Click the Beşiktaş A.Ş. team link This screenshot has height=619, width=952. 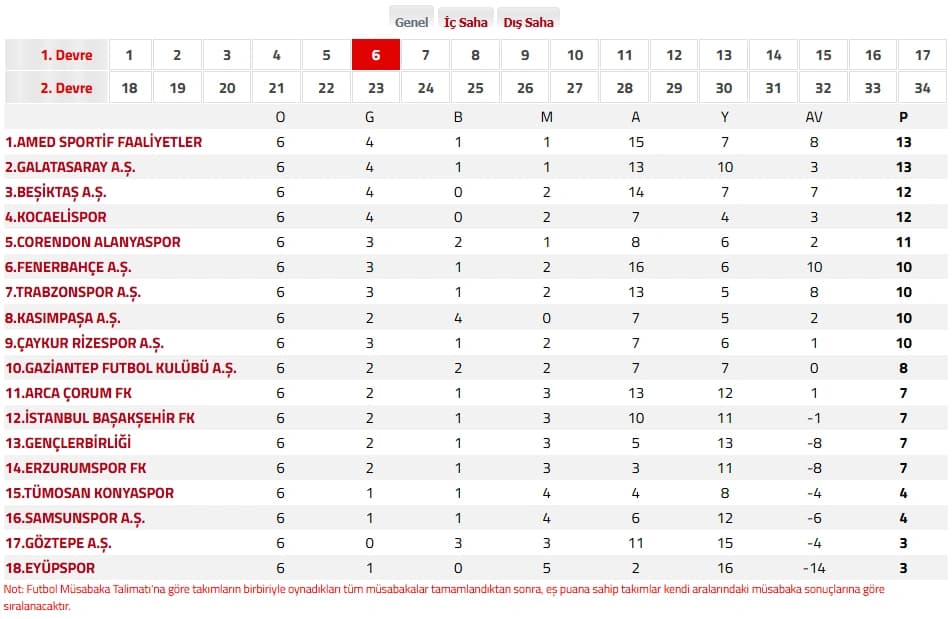pos(55,192)
